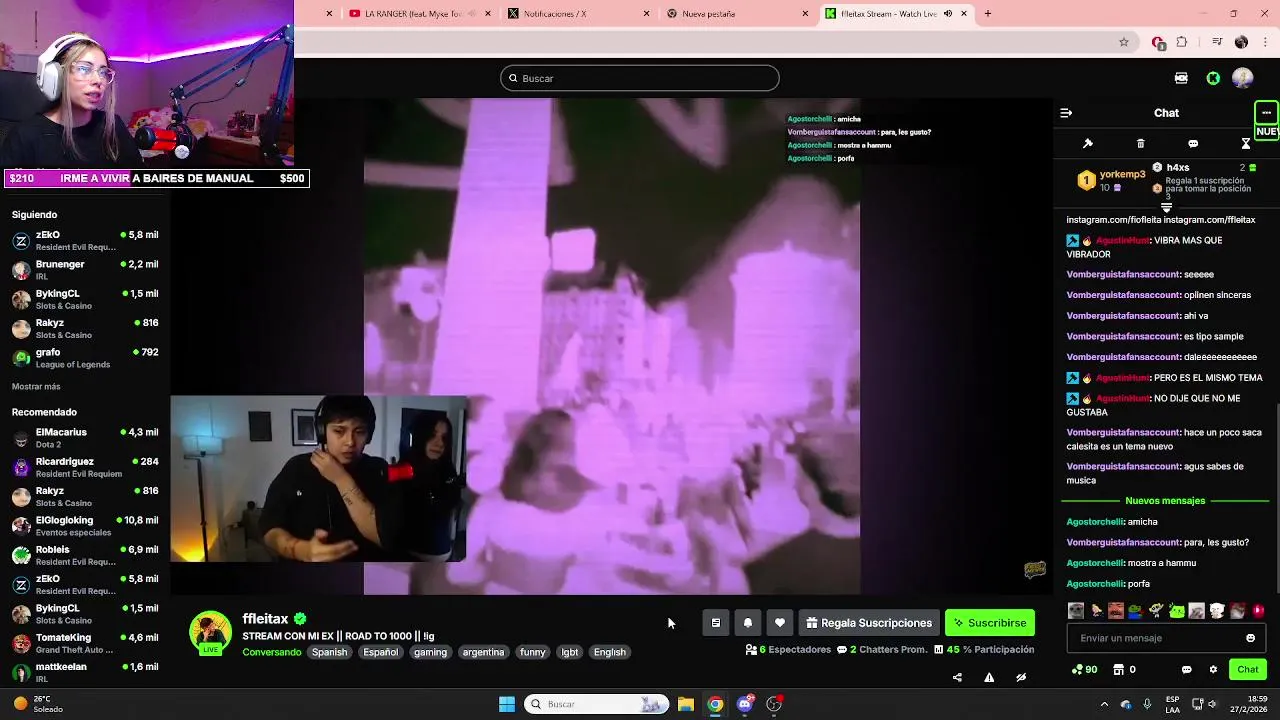Open the browser extensions puzzle icon
The image size is (1280, 720).
pos(1182,42)
